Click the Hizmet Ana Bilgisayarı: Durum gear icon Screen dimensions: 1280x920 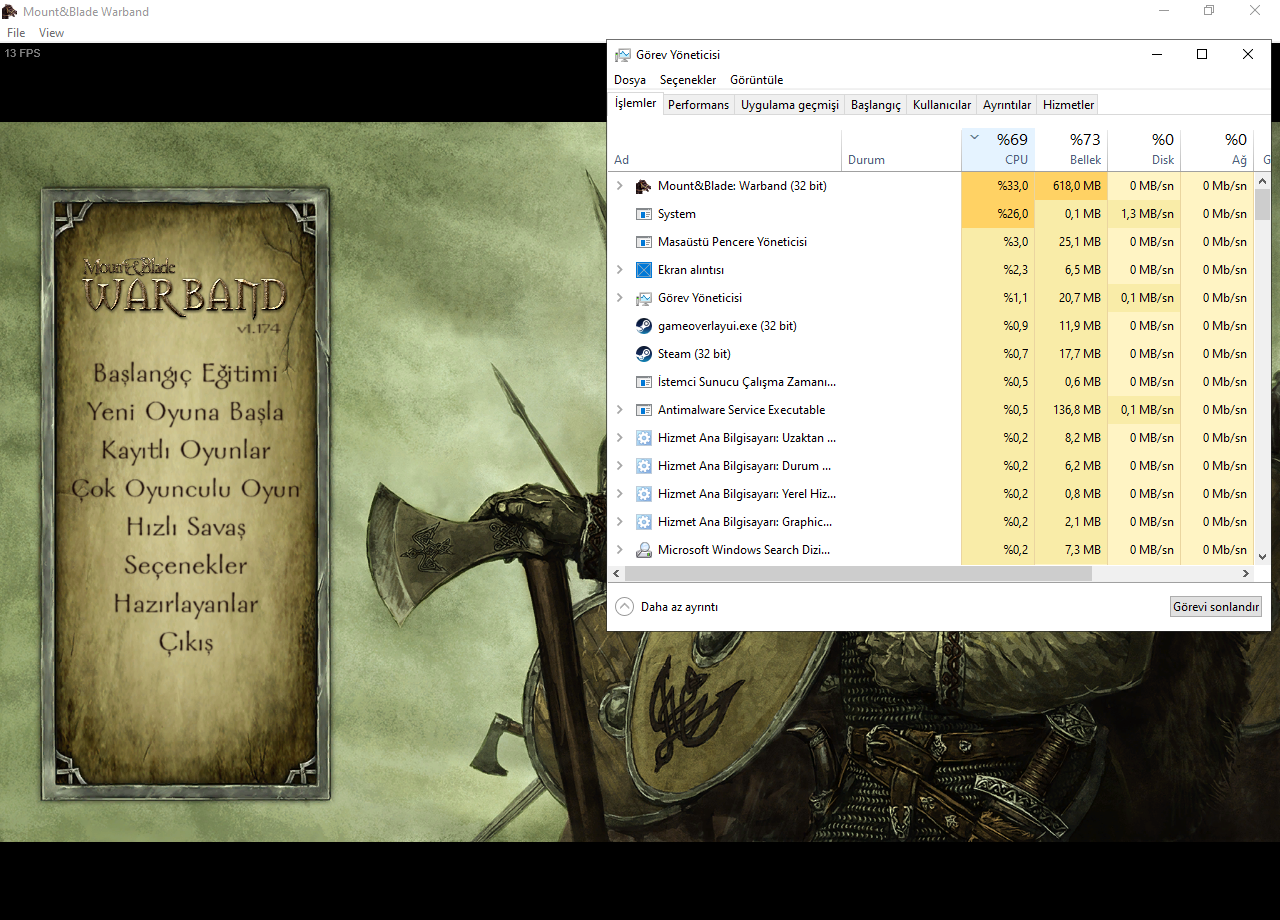644,466
